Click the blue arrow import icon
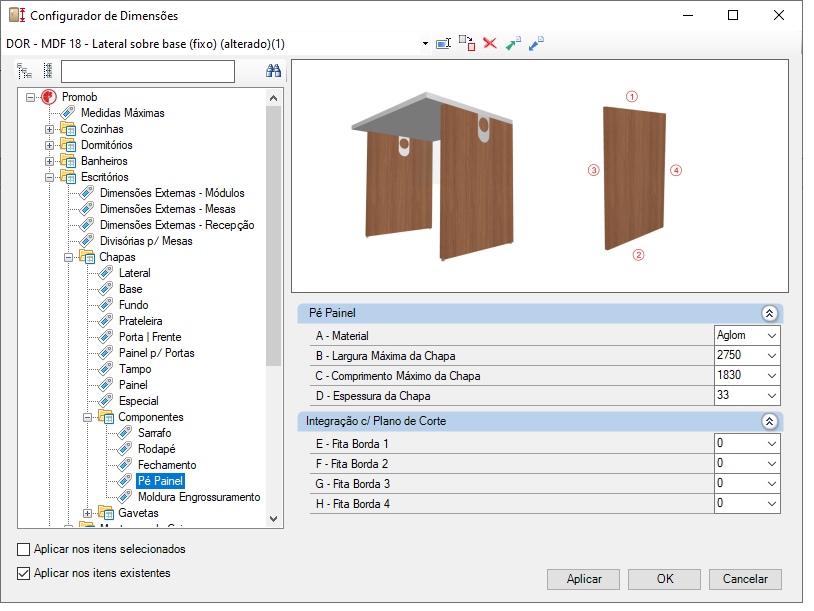The image size is (814, 611). tap(536, 44)
